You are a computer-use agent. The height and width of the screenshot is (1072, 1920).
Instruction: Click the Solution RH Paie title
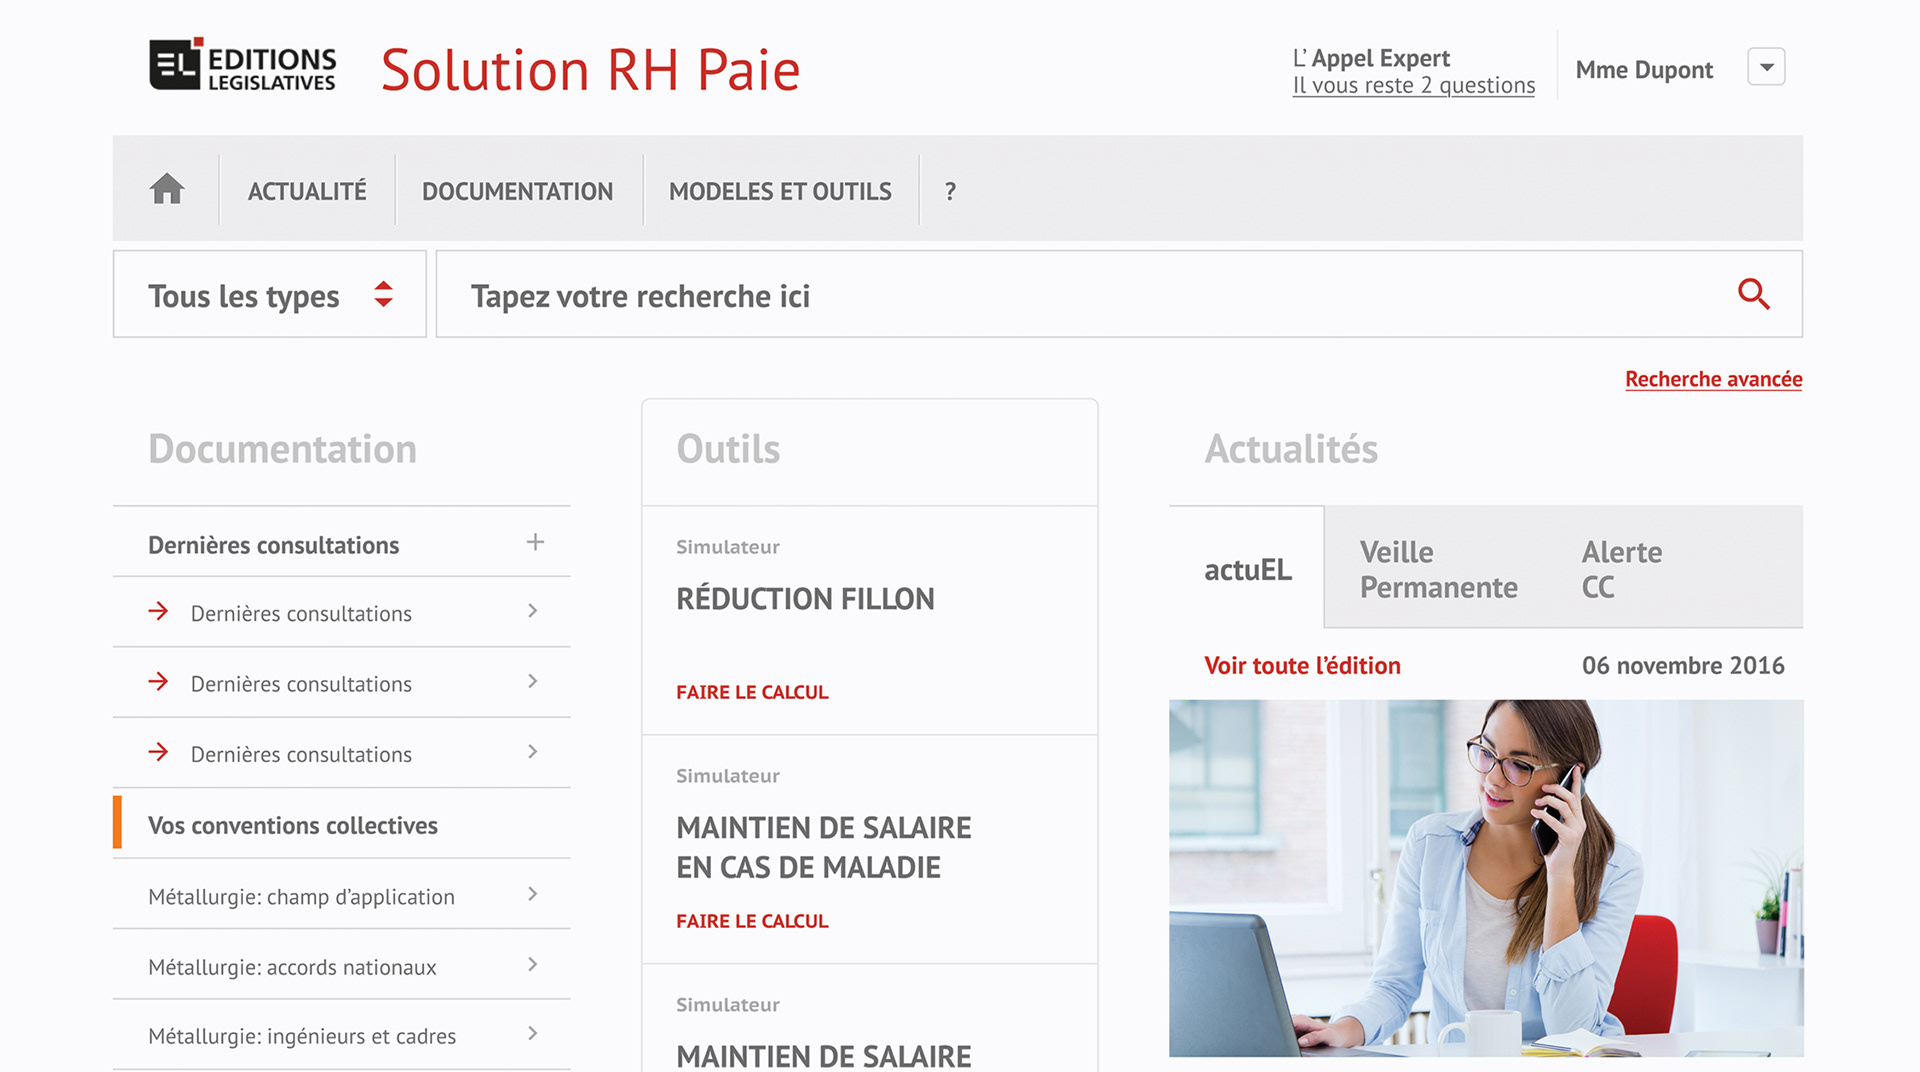pyautogui.click(x=590, y=70)
